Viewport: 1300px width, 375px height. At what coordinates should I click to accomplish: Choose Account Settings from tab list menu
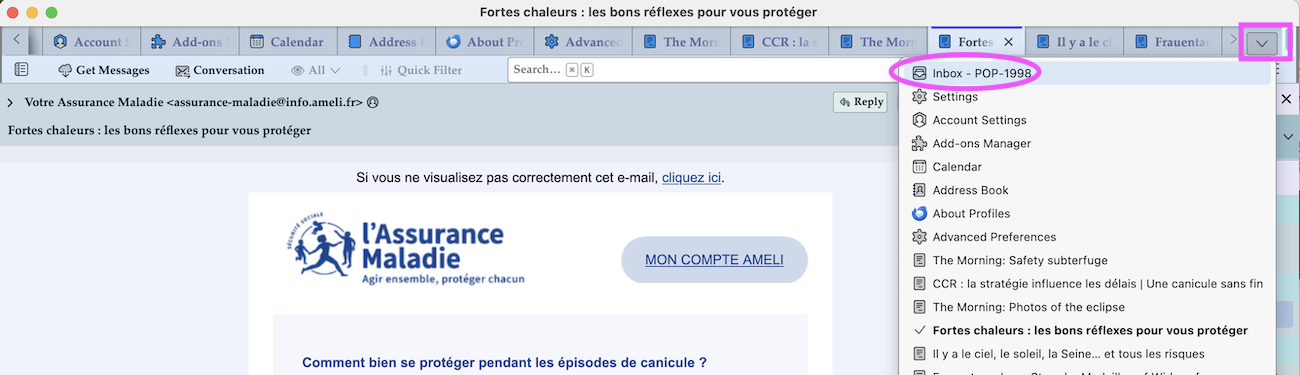[x=1087, y=120]
